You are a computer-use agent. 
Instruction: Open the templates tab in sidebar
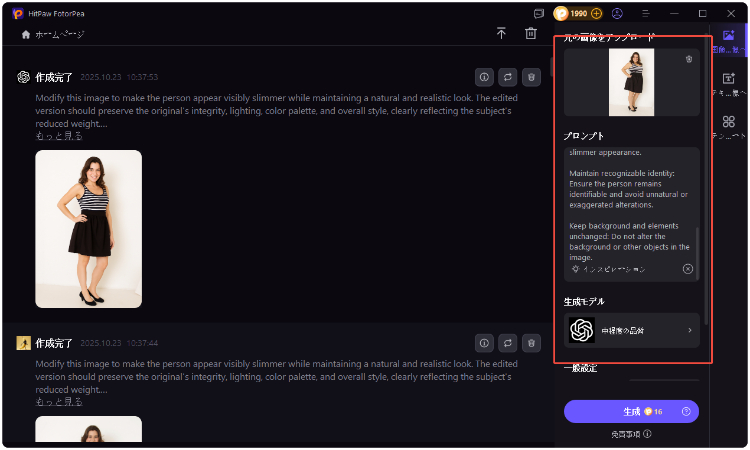point(729,127)
